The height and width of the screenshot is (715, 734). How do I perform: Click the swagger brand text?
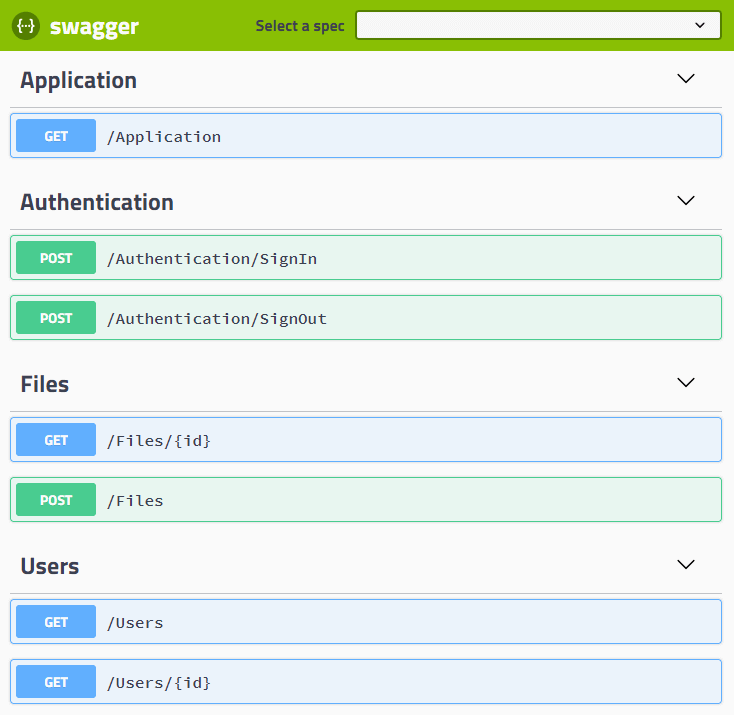click(94, 27)
